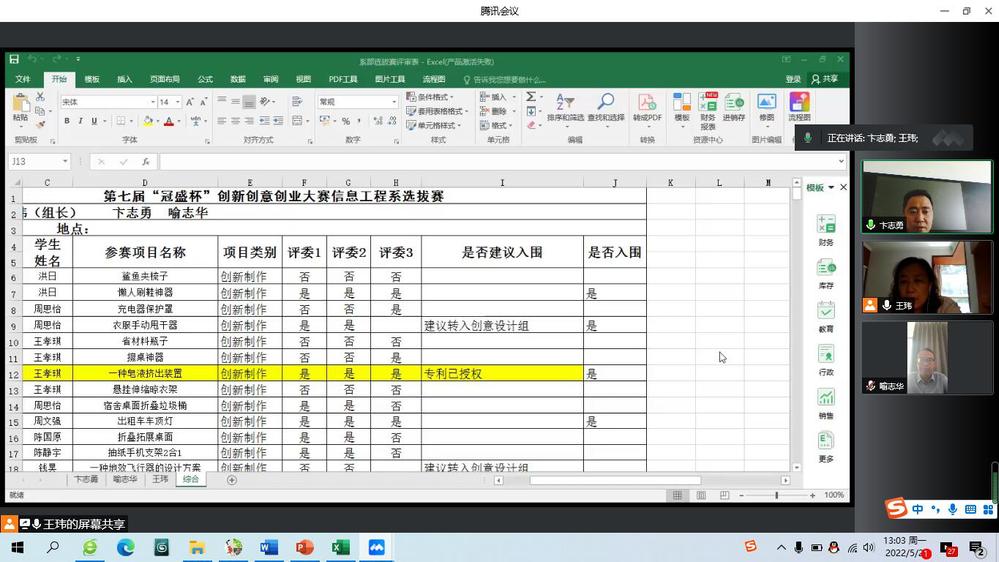This screenshot has height=562, width=999.
Task: Open PowerPoint from the taskbar
Action: [x=305, y=548]
